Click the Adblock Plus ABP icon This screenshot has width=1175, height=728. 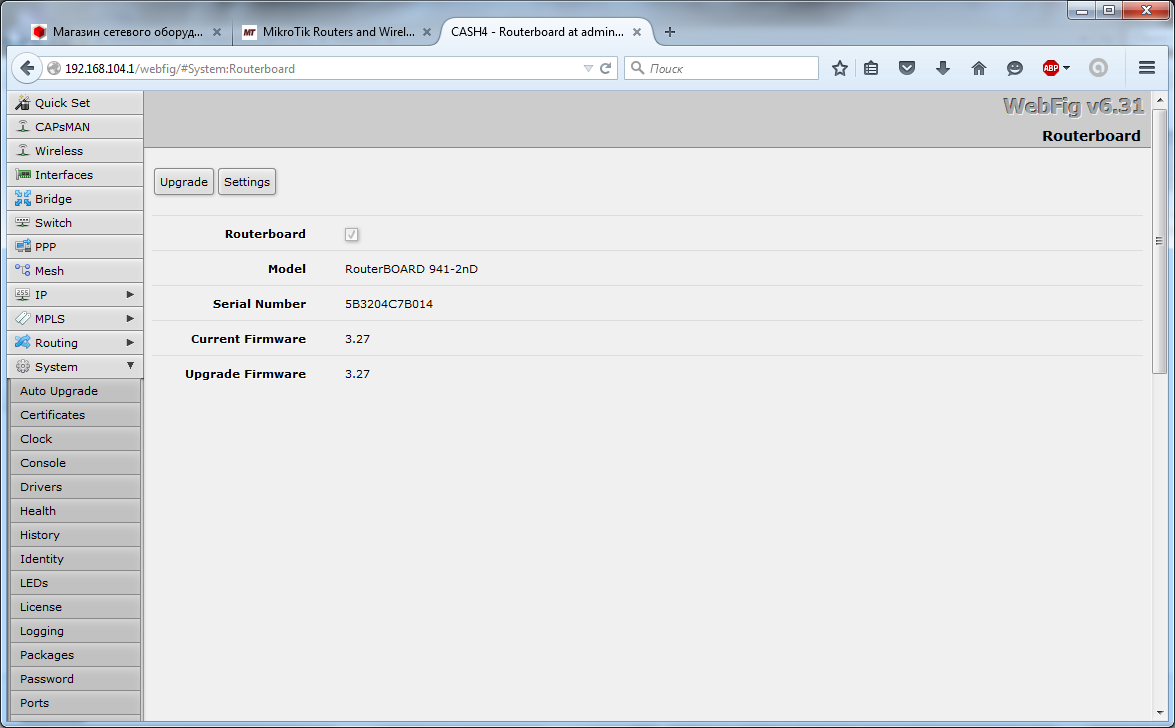1051,68
